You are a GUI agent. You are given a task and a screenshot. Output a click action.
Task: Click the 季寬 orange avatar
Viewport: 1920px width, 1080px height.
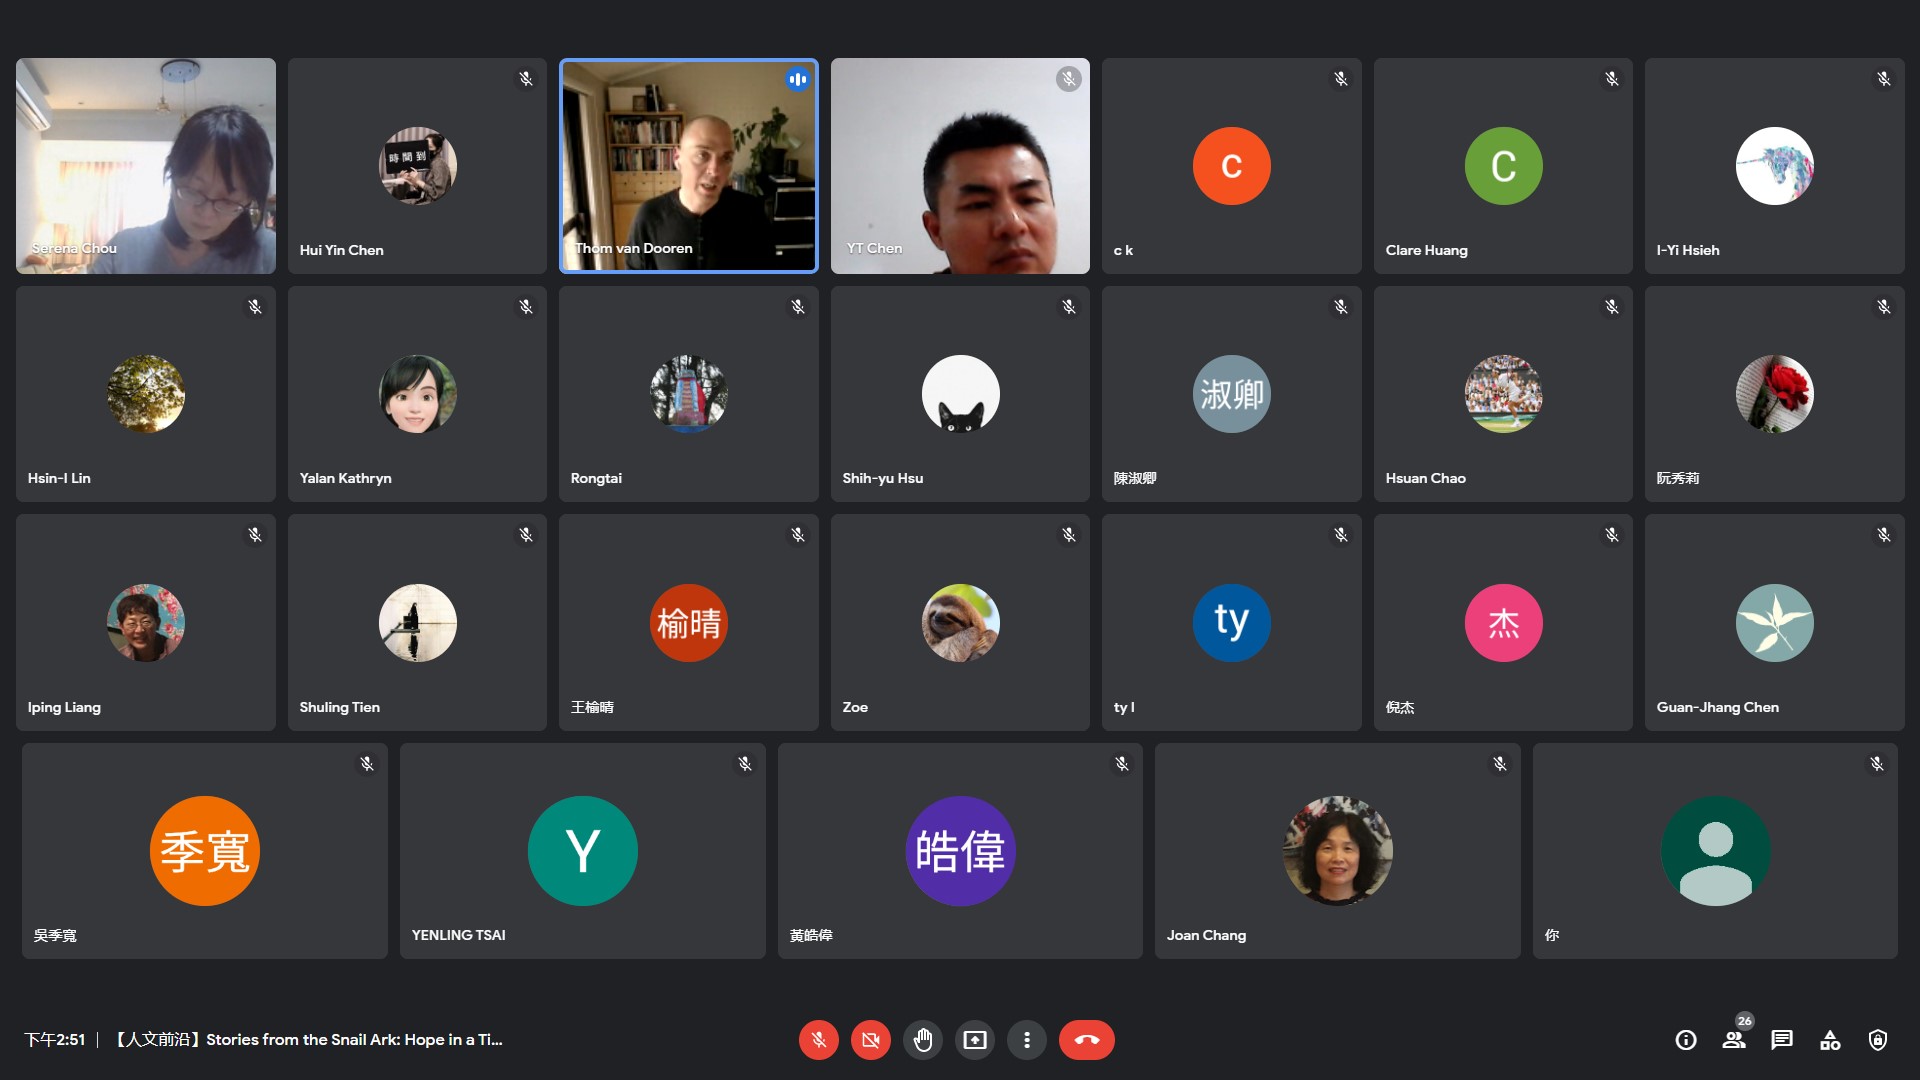pyautogui.click(x=205, y=851)
